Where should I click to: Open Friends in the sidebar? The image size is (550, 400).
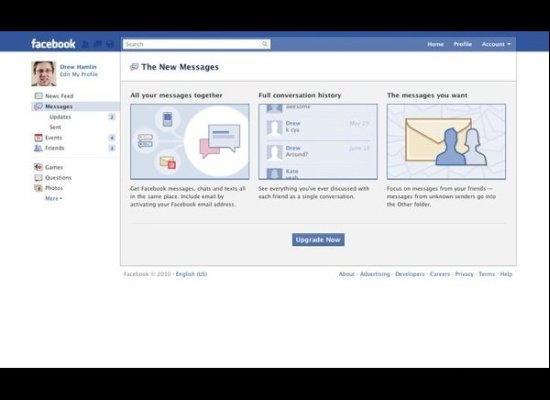point(54,148)
